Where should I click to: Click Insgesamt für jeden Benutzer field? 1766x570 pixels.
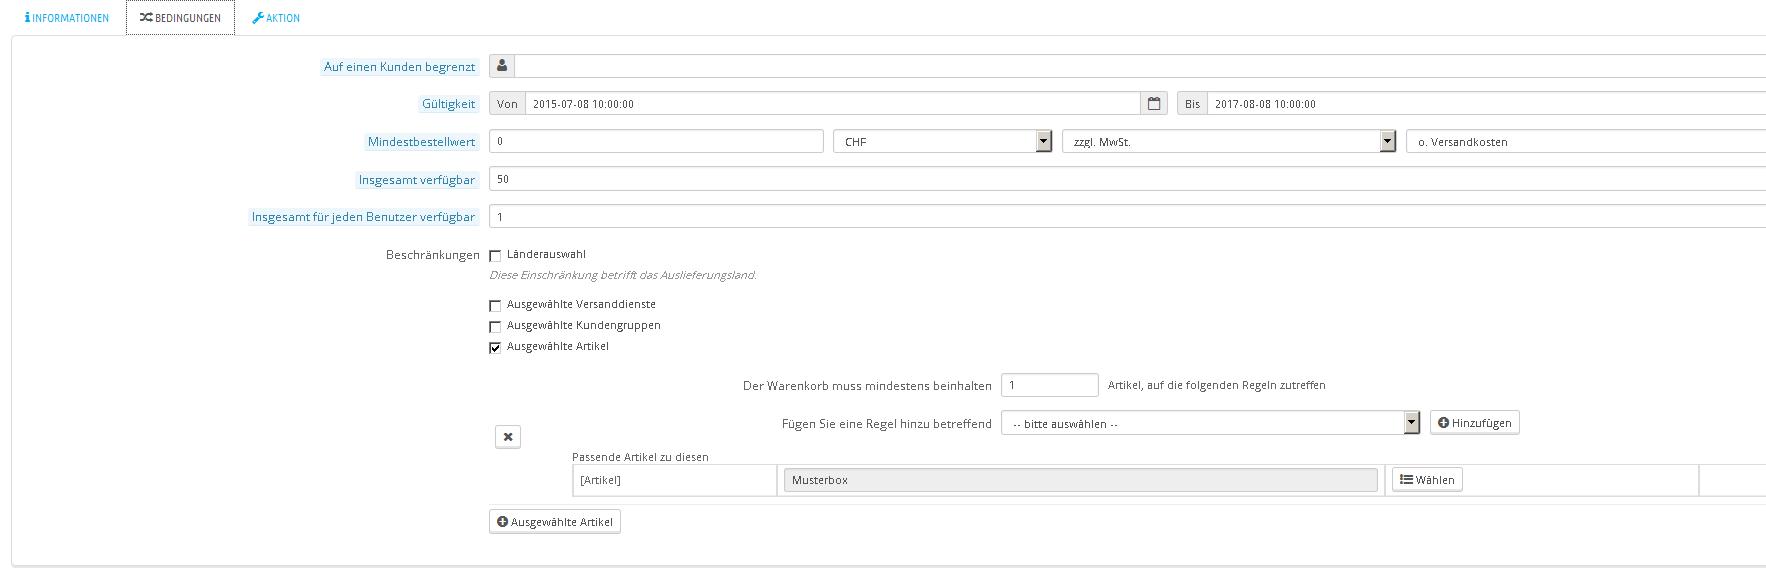[1127, 216]
